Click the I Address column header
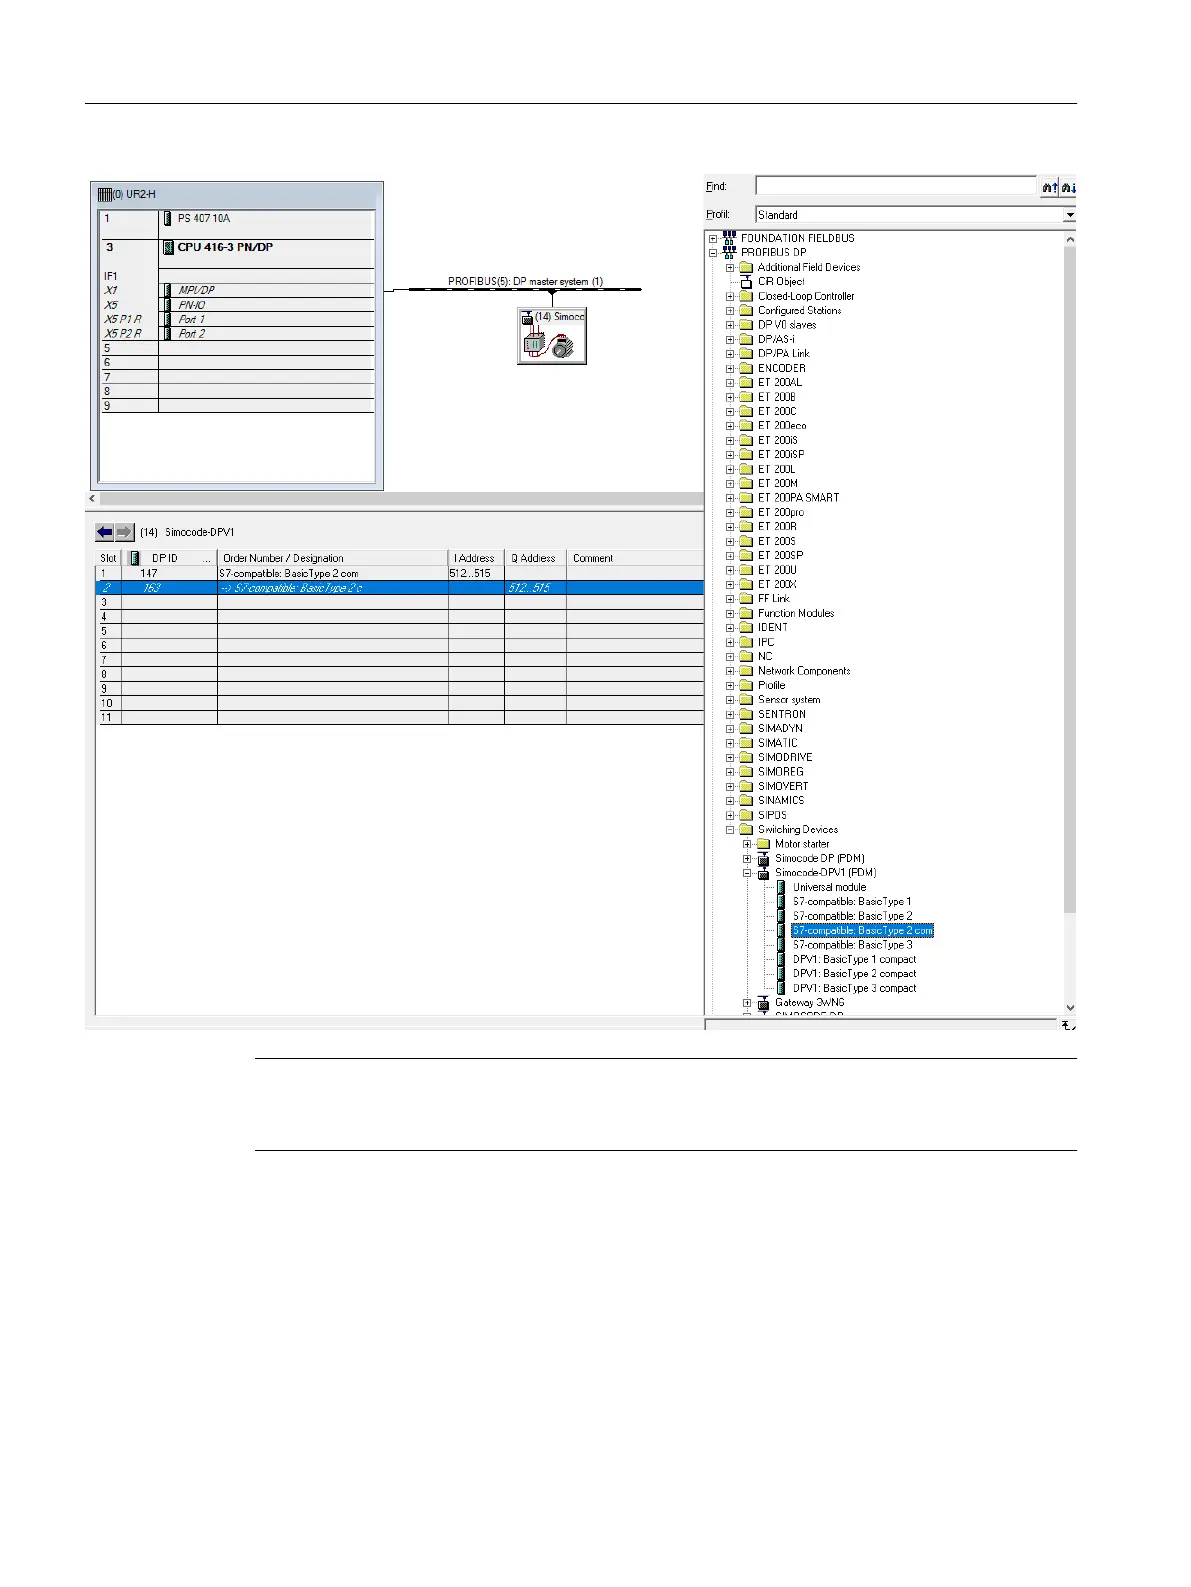 (x=476, y=558)
